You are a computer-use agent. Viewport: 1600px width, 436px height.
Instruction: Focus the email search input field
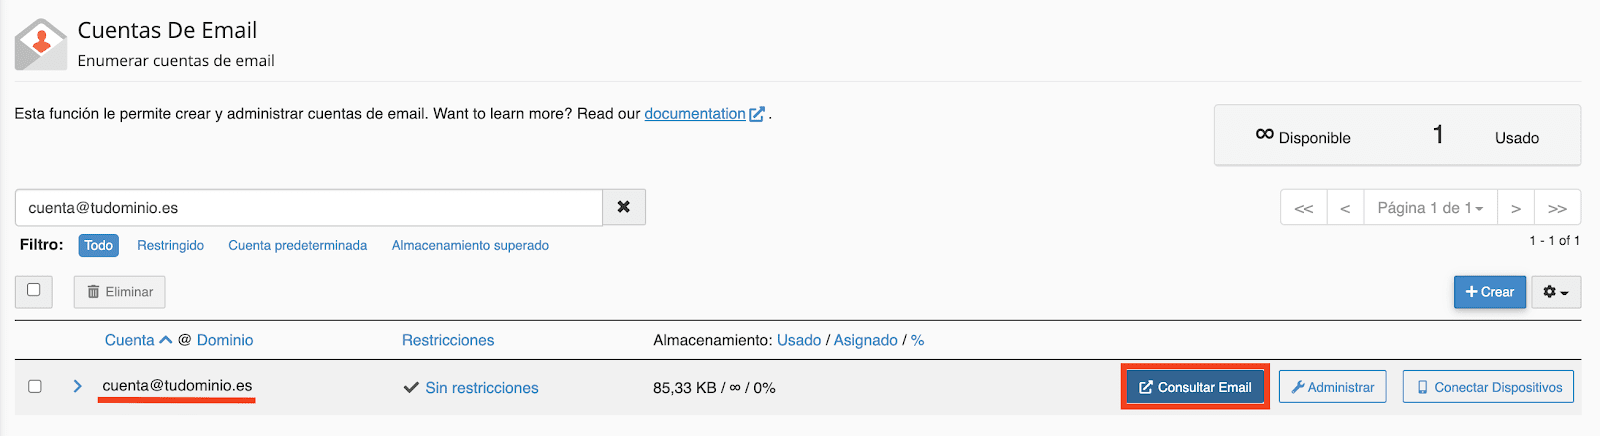[308, 208]
